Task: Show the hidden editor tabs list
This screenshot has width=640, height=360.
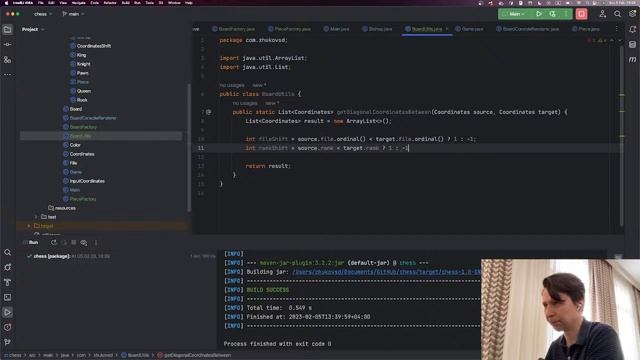Action: point(617,29)
